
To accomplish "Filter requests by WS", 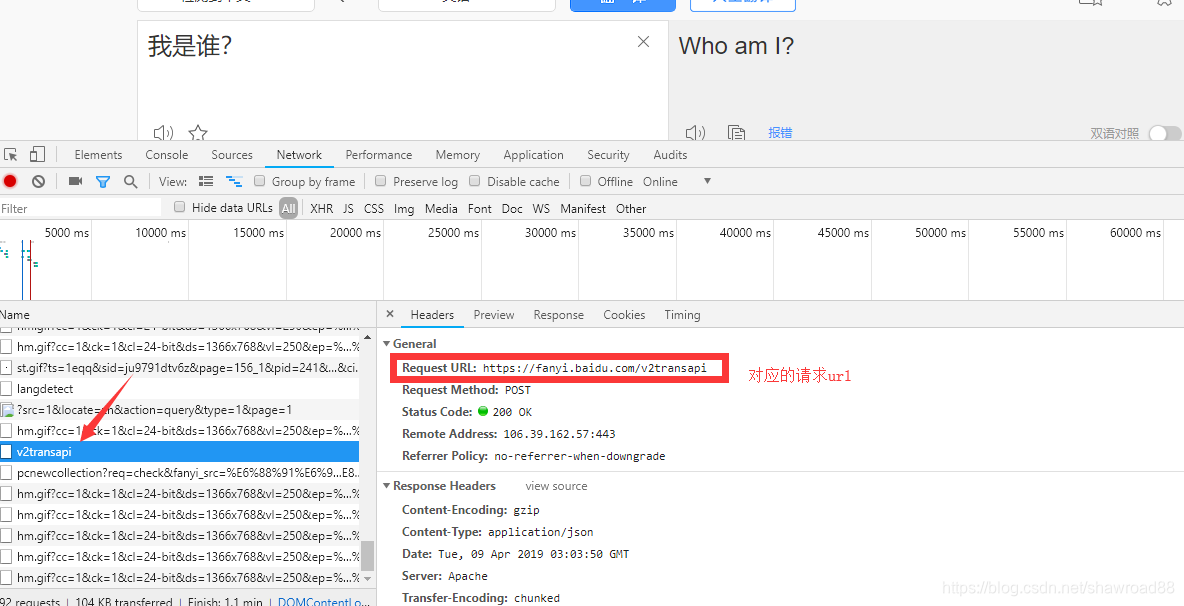I will [x=541, y=208].
